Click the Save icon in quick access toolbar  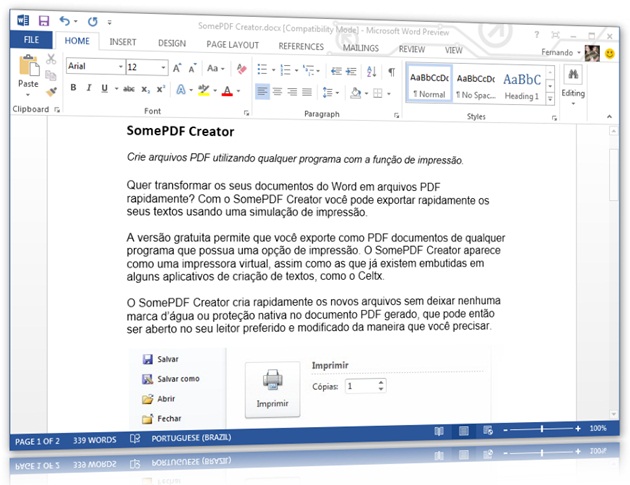43,20
